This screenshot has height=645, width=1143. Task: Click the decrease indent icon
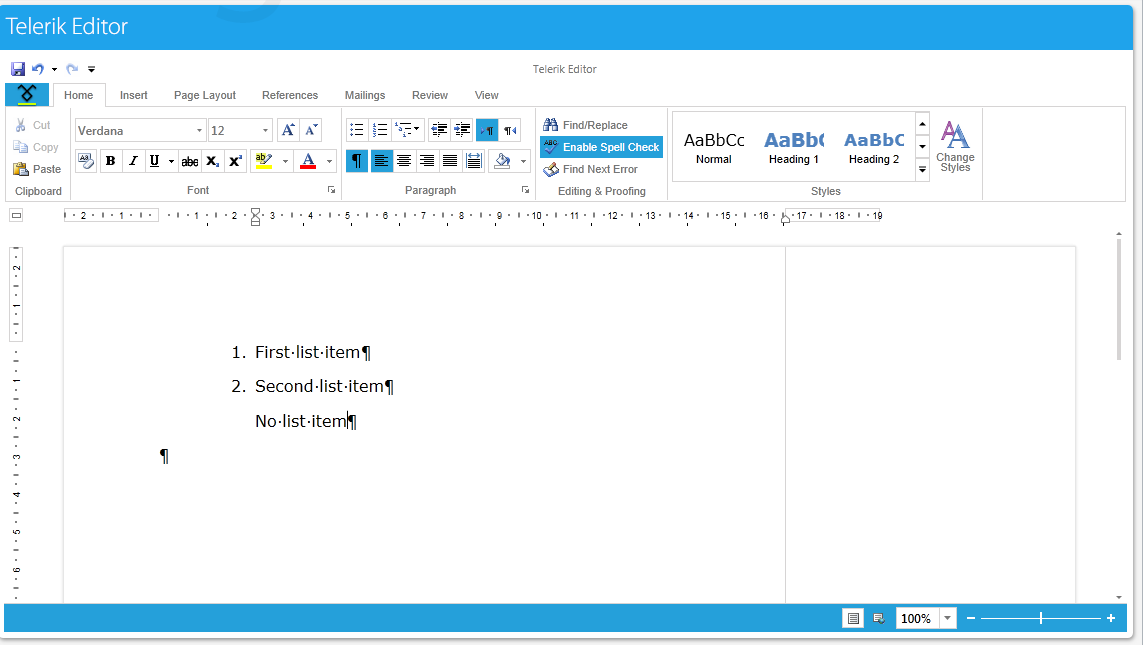pyautogui.click(x=439, y=130)
